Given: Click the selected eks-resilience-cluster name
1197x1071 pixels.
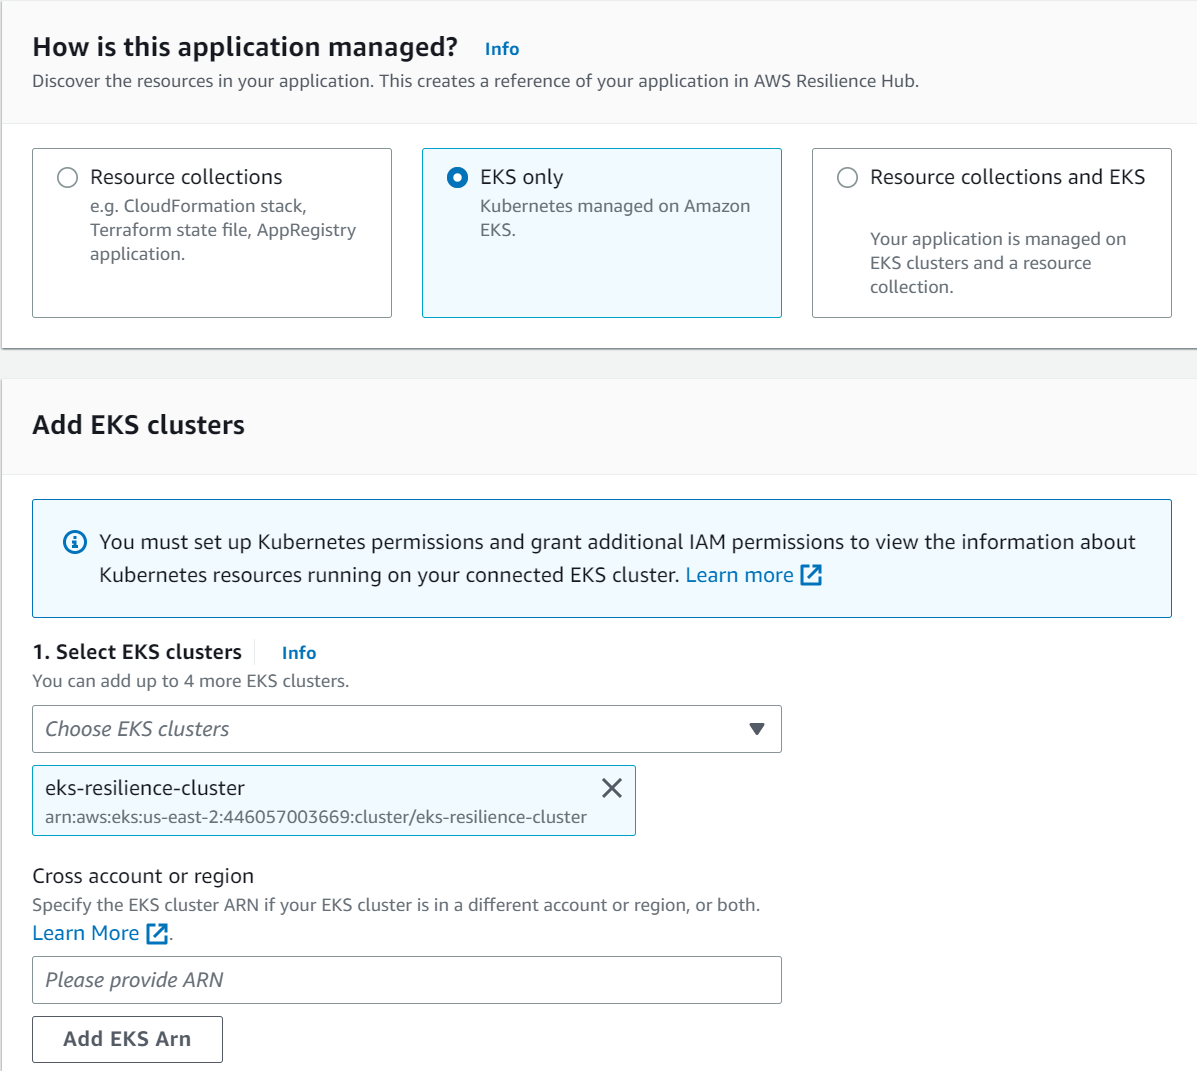Looking at the screenshot, I should [145, 788].
